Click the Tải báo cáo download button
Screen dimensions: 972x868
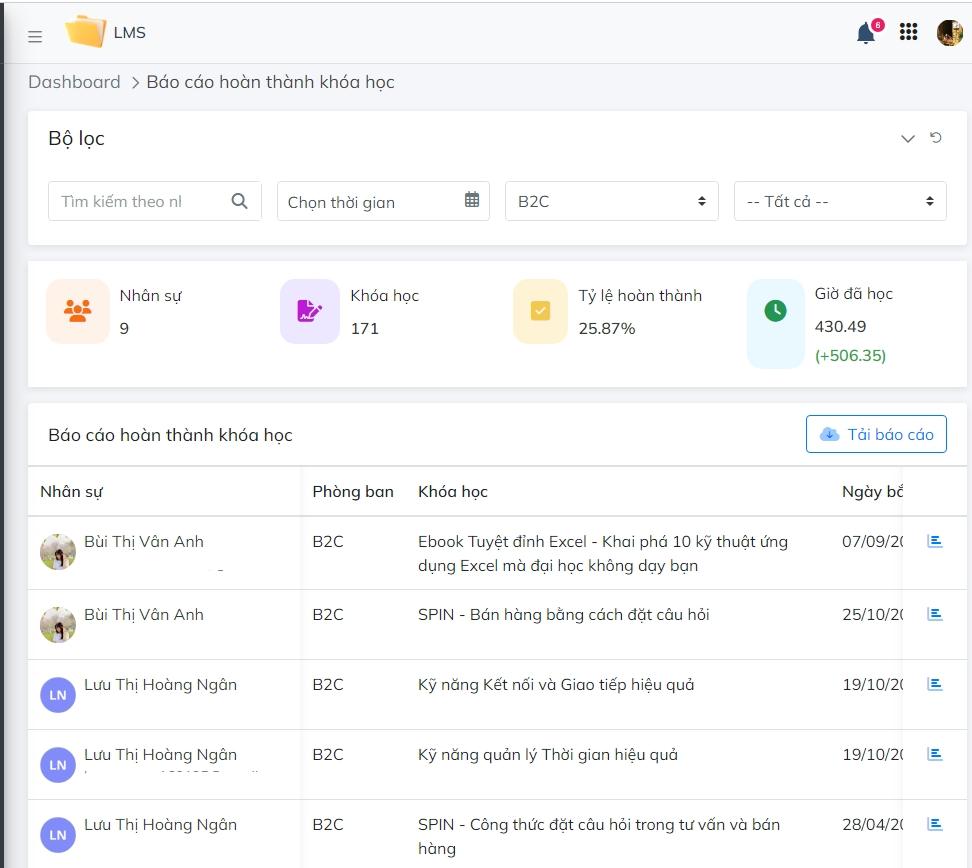876,434
